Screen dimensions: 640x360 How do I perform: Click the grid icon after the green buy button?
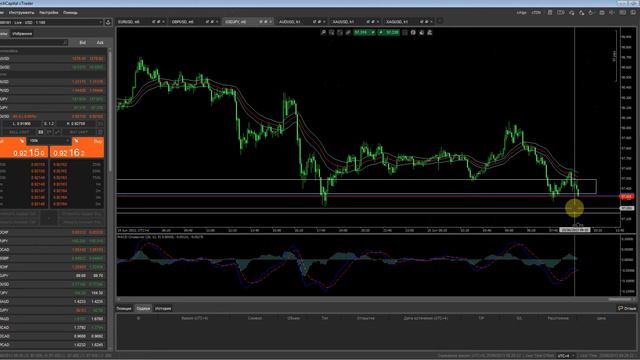tap(405, 32)
